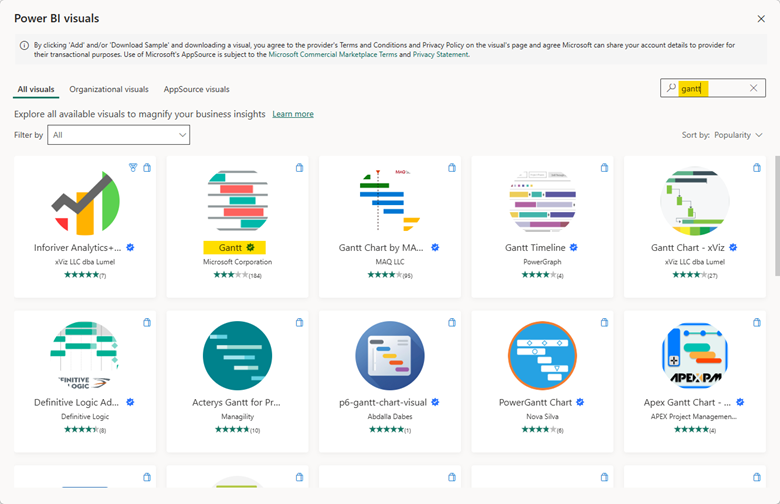Open the Gantt Timeline thumbnail
The image size is (780, 504).
coord(542,200)
